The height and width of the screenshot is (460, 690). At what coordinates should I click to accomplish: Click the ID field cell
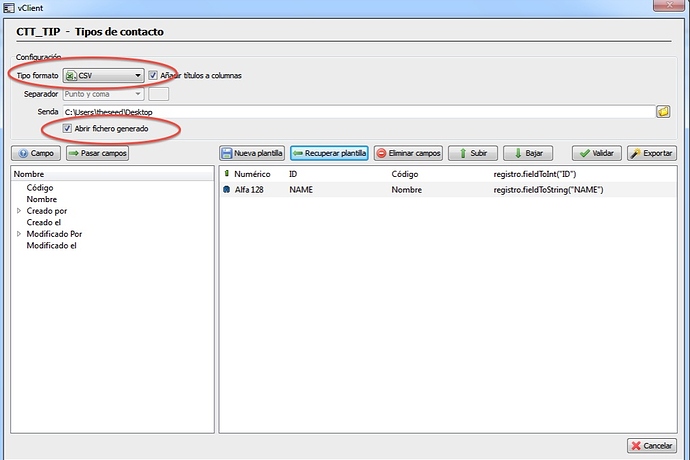[x=293, y=174]
